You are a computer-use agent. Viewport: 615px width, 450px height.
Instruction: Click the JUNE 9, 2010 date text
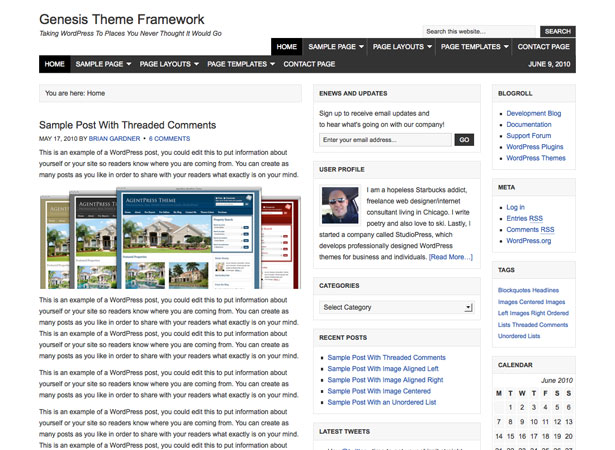[549, 64]
